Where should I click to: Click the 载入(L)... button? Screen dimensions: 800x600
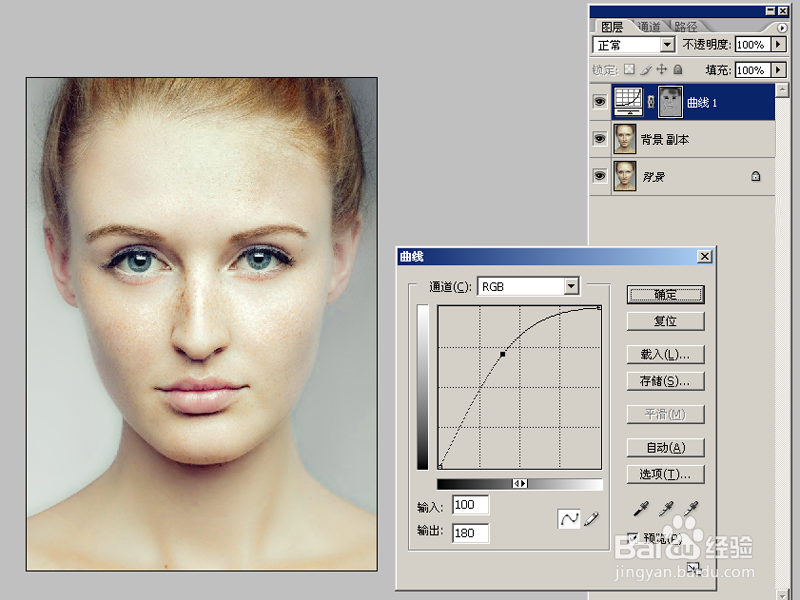coord(665,354)
